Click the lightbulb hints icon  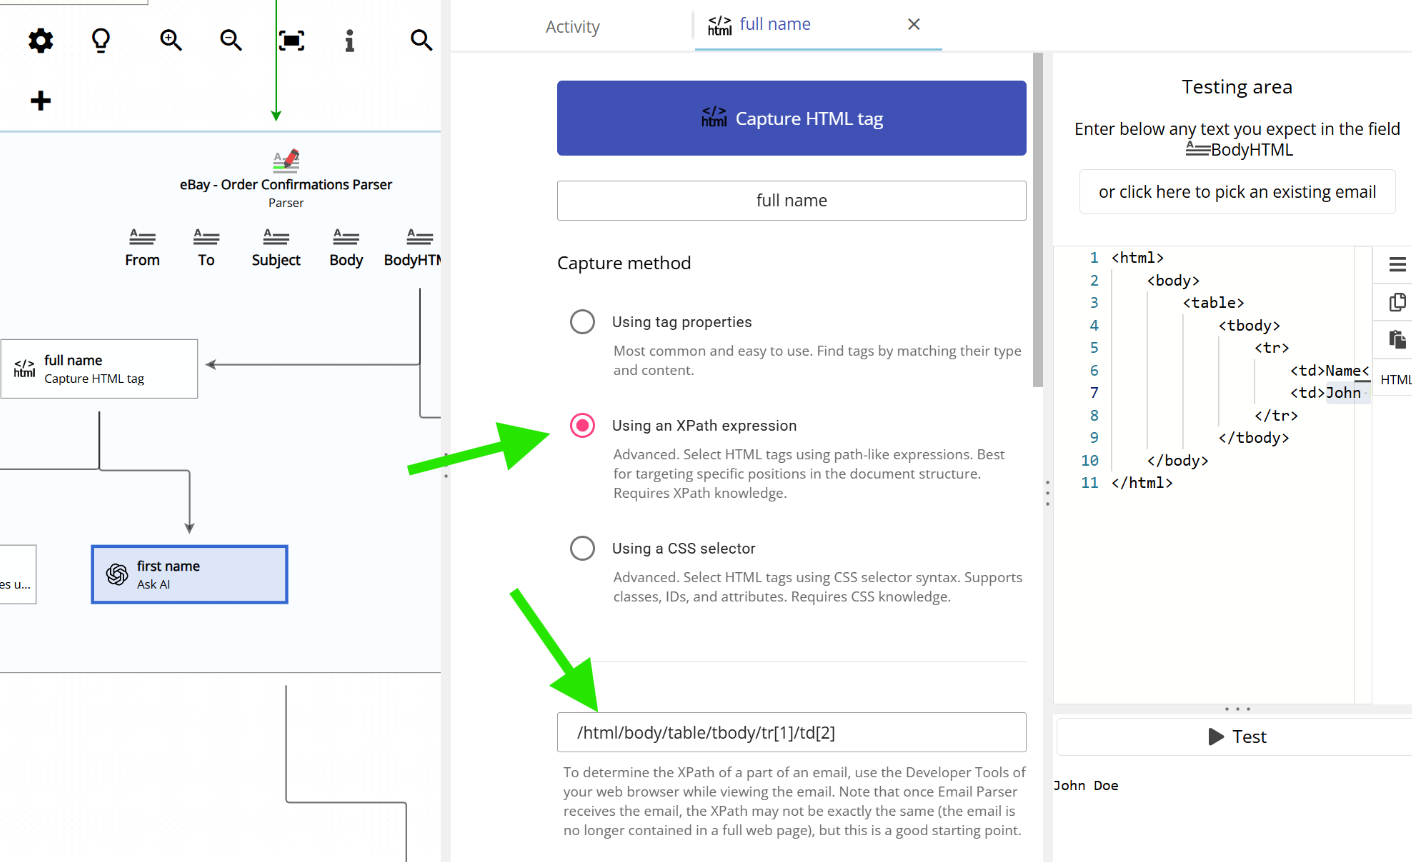[x=100, y=40]
